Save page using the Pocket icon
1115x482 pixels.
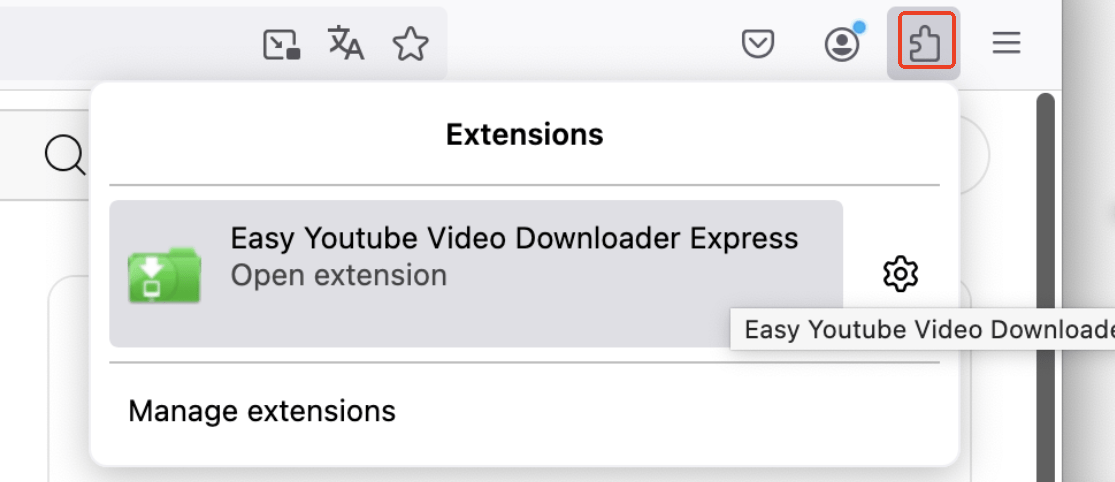click(759, 44)
